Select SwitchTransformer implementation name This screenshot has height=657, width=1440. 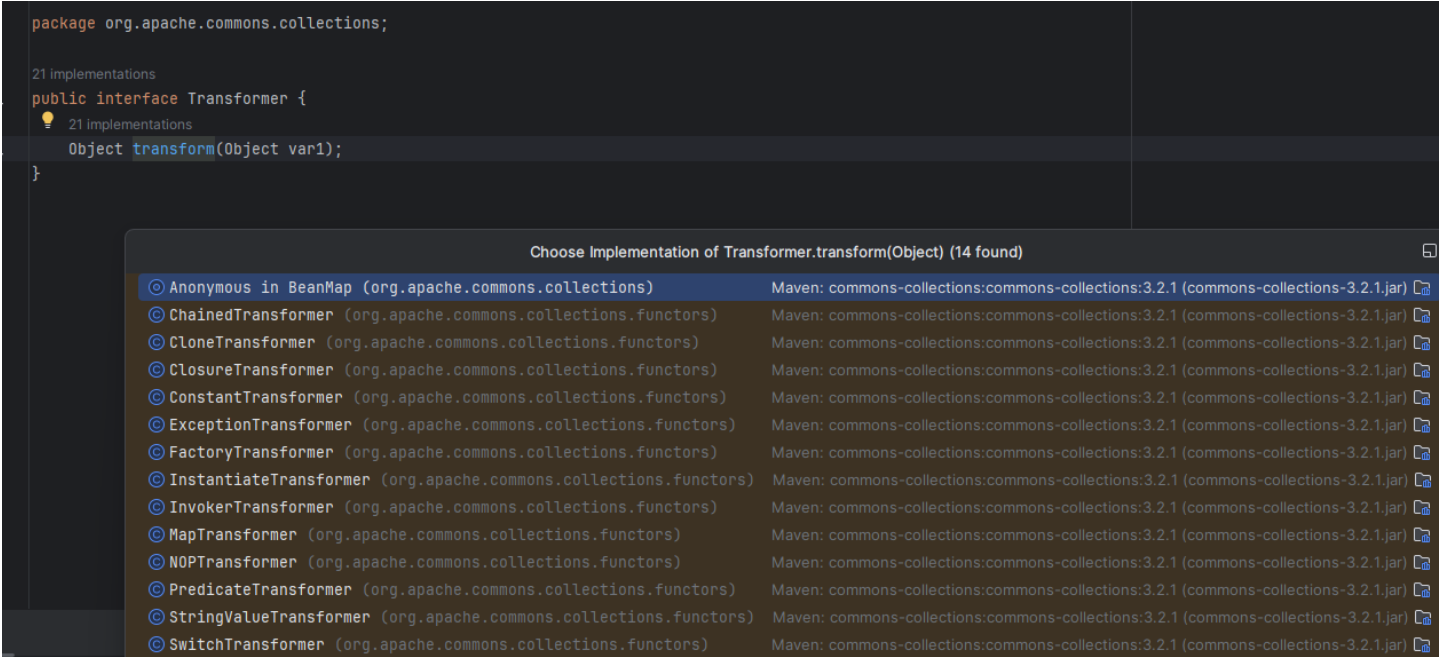pos(247,645)
